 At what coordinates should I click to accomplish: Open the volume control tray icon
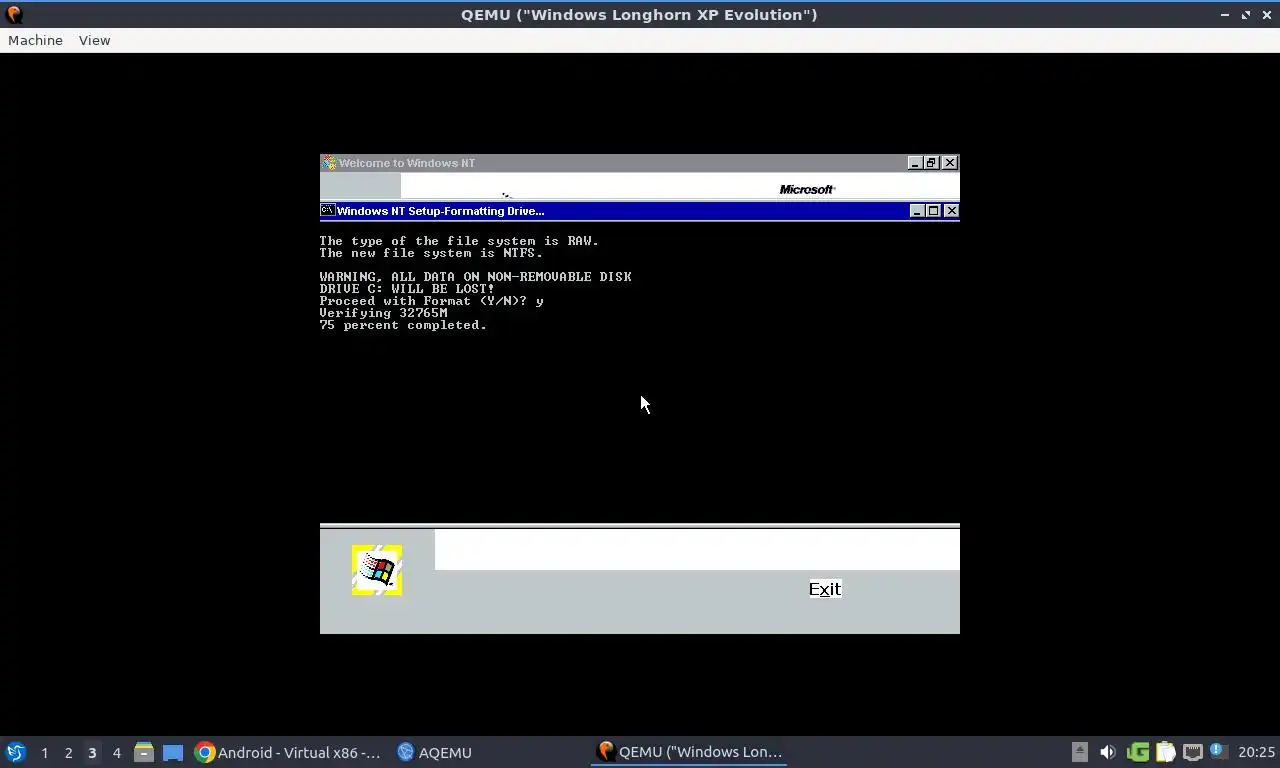(x=1107, y=752)
